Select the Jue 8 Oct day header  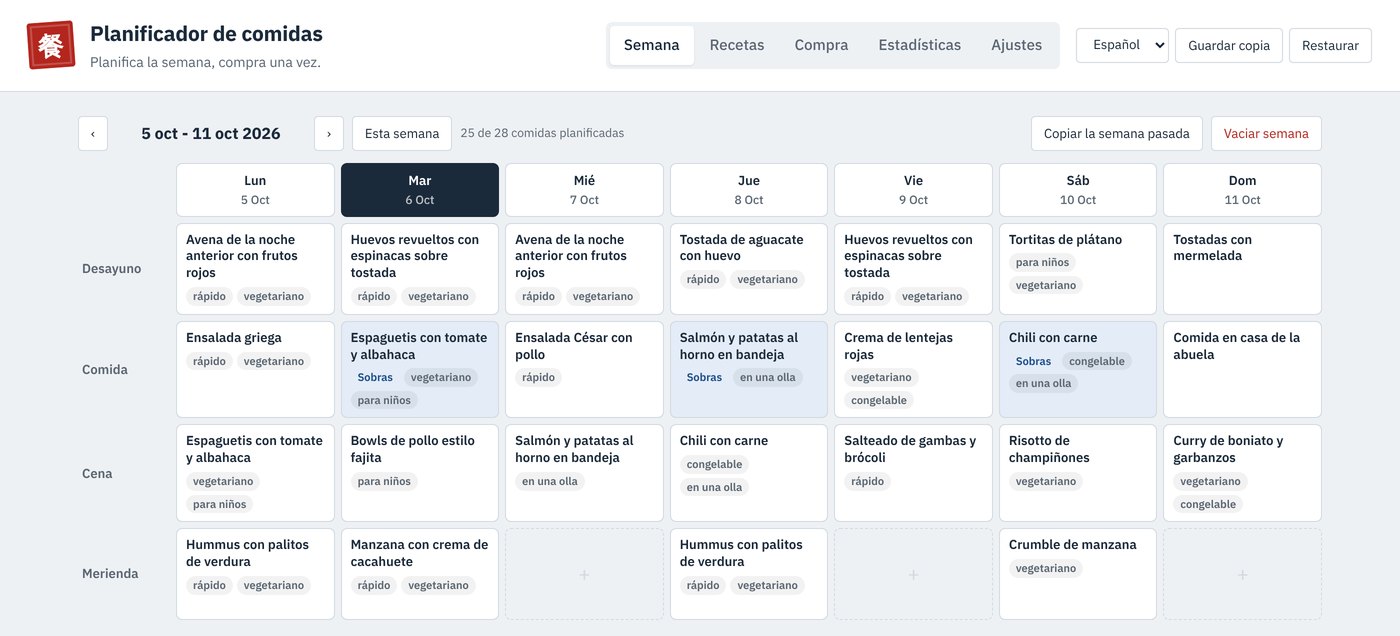point(749,190)
